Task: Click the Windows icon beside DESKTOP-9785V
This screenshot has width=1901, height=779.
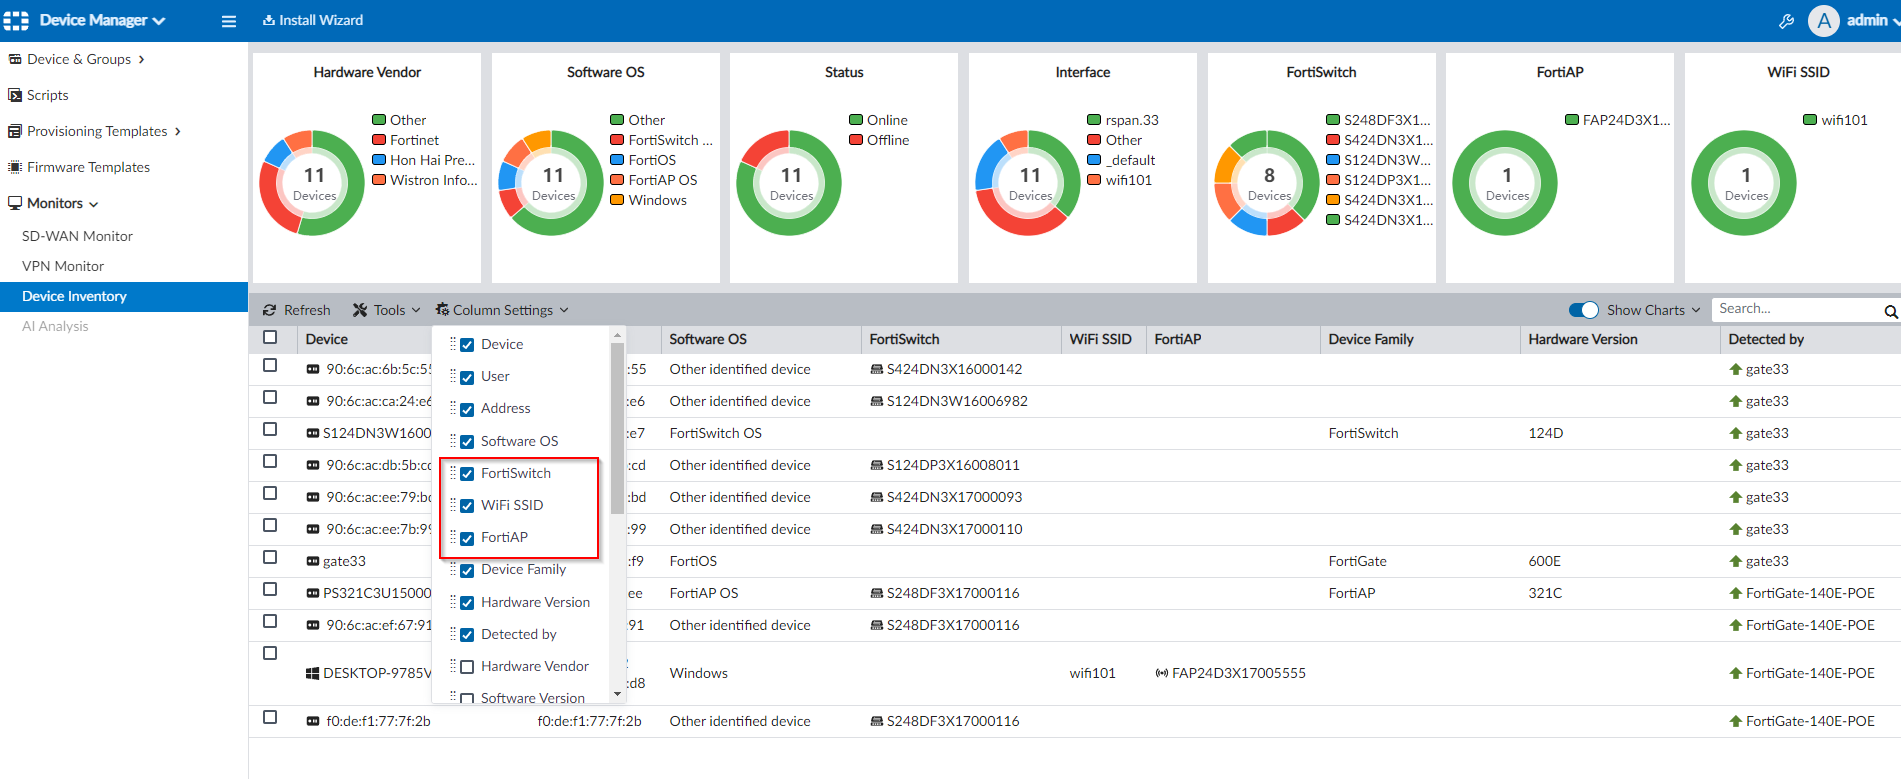Action: [312, 673]
